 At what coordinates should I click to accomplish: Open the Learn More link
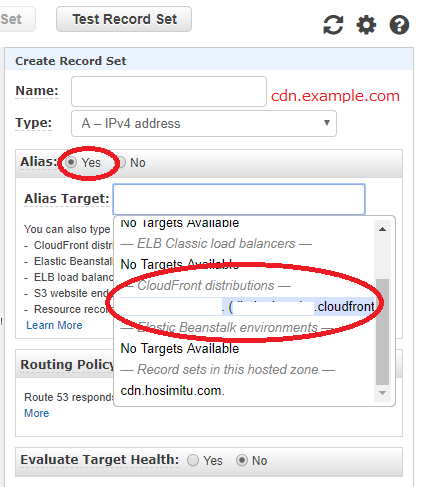click(54, 325)
